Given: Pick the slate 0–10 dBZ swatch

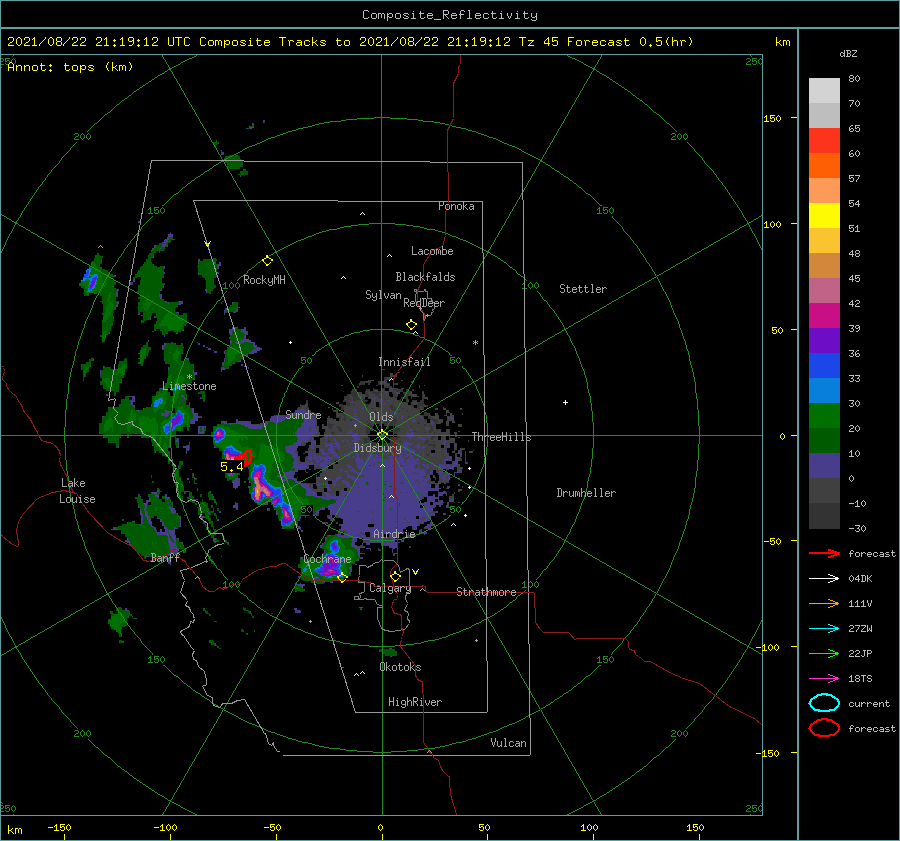Looking at the screenshot, I should (x=824, y=466).
